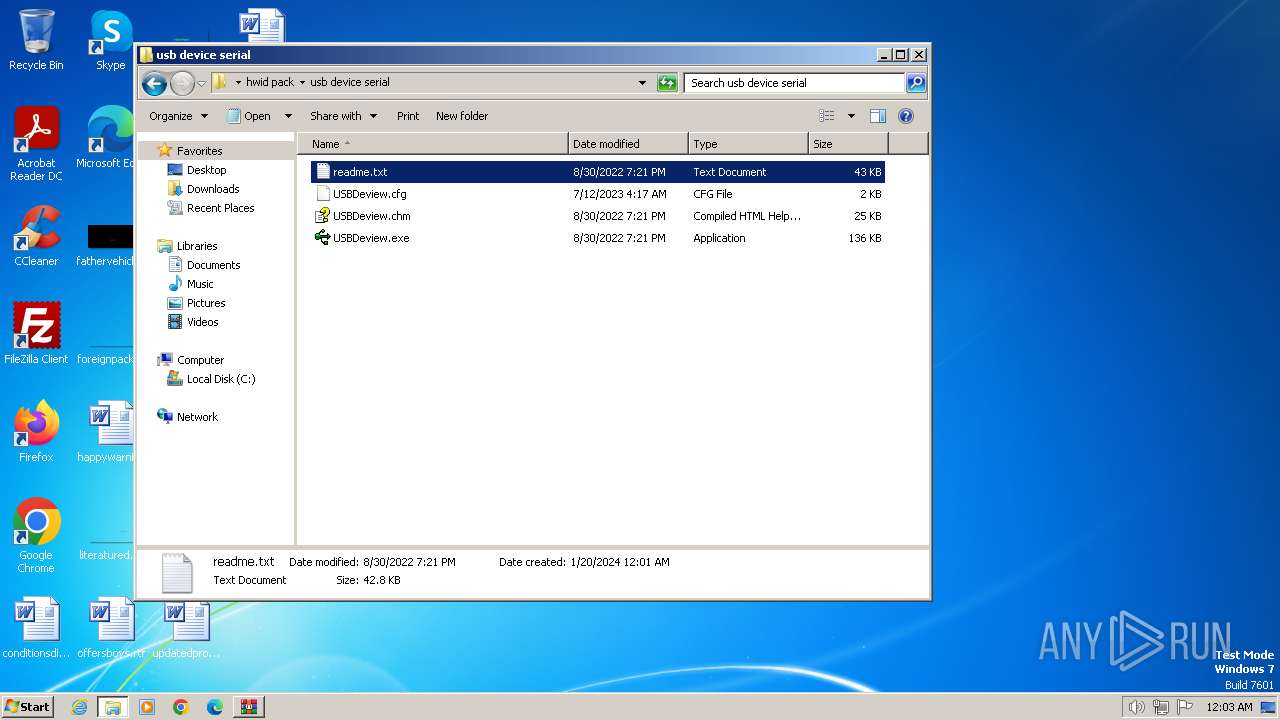Screen dimensions: 1280x720
Task: Click the Change your view icon
Action: pos(827,116)
